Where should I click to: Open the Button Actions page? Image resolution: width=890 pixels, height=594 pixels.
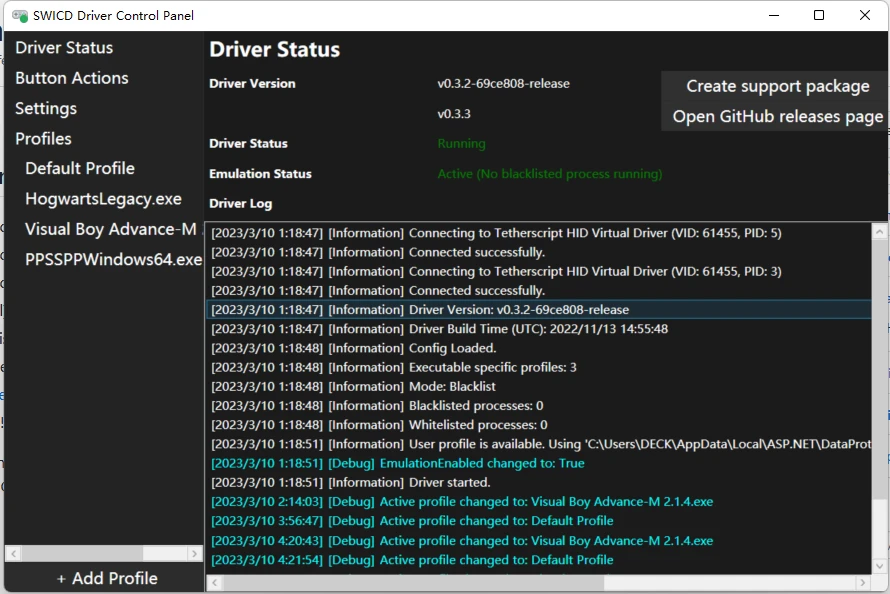click(72, 78)
